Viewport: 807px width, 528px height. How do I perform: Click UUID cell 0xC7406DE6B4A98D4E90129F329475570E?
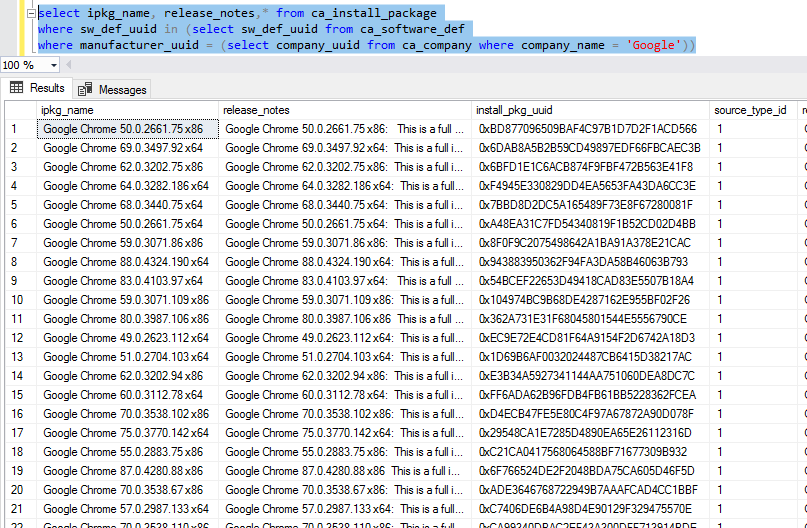[590, 509]
